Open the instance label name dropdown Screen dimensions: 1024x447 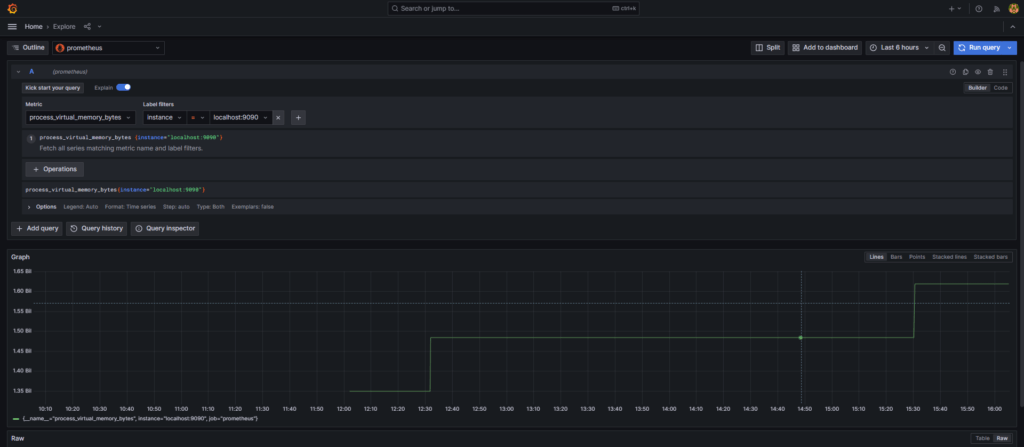tap(165, 118)
